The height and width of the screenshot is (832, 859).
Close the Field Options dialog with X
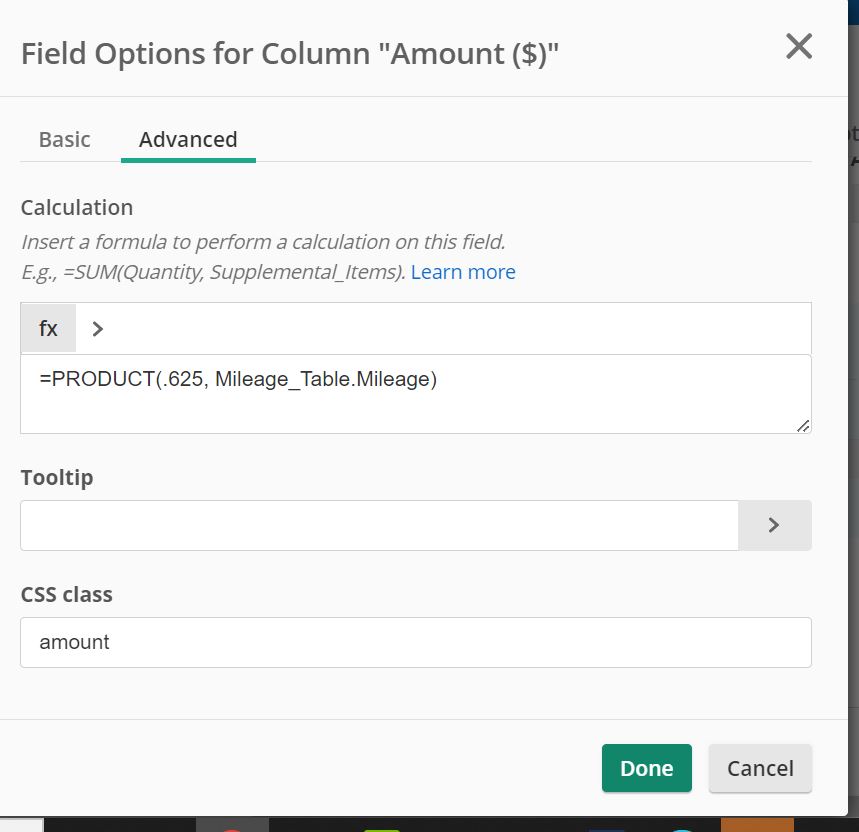[799, 46]
